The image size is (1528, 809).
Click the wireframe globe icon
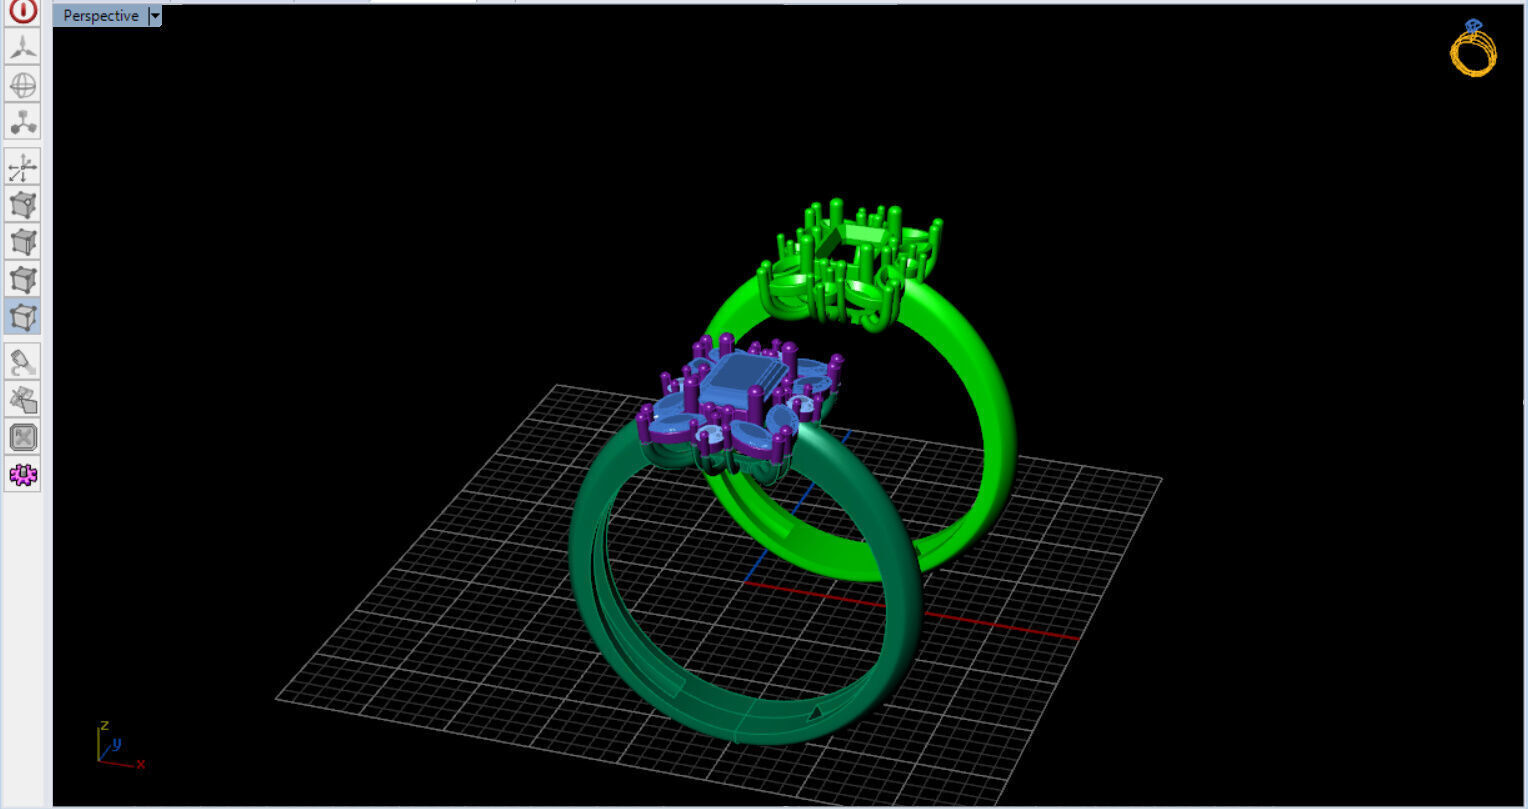point(23,84)
